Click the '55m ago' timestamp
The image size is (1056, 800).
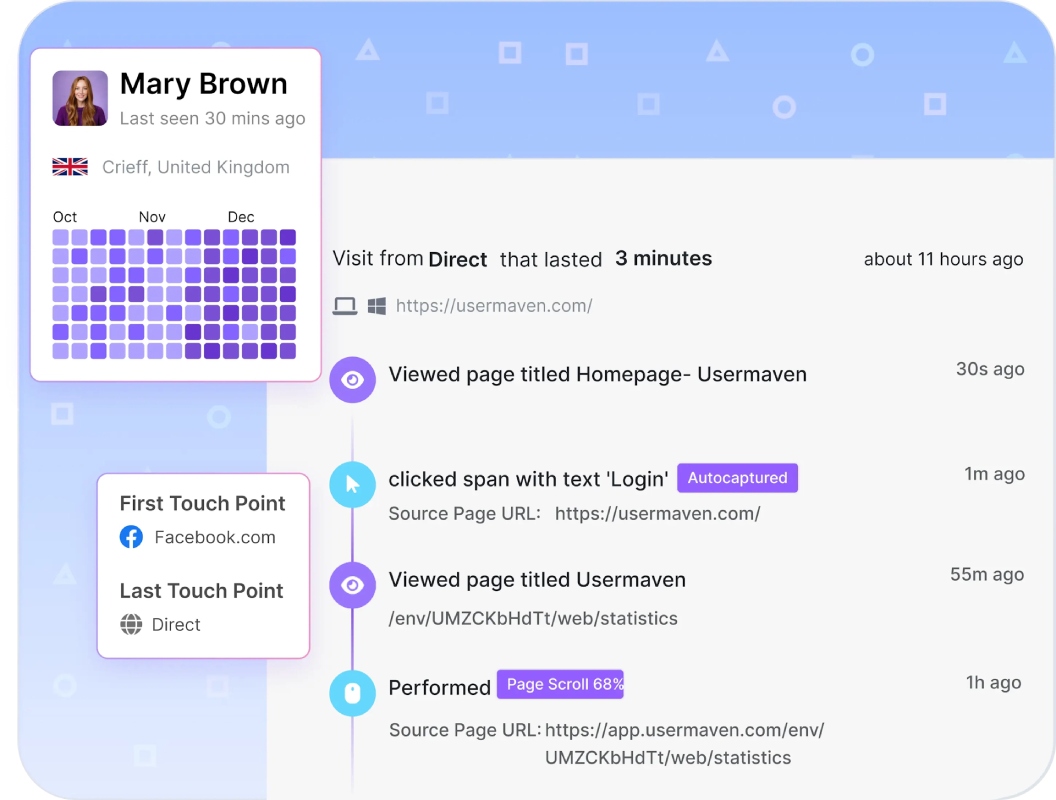pos(987,574)
